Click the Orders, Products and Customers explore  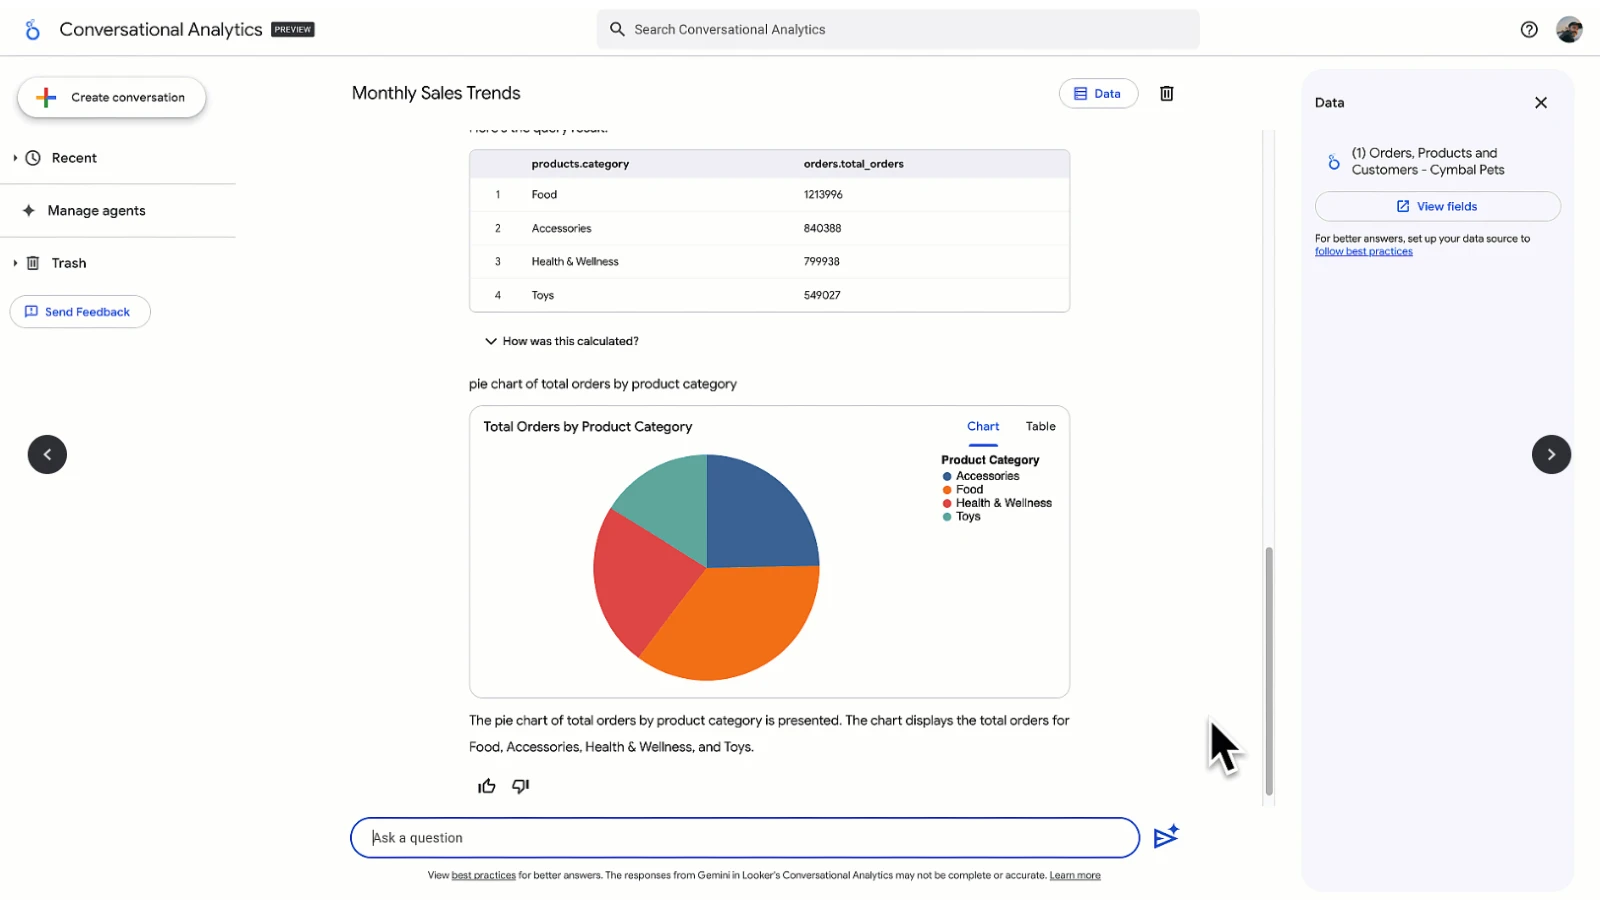[1428, 161]
